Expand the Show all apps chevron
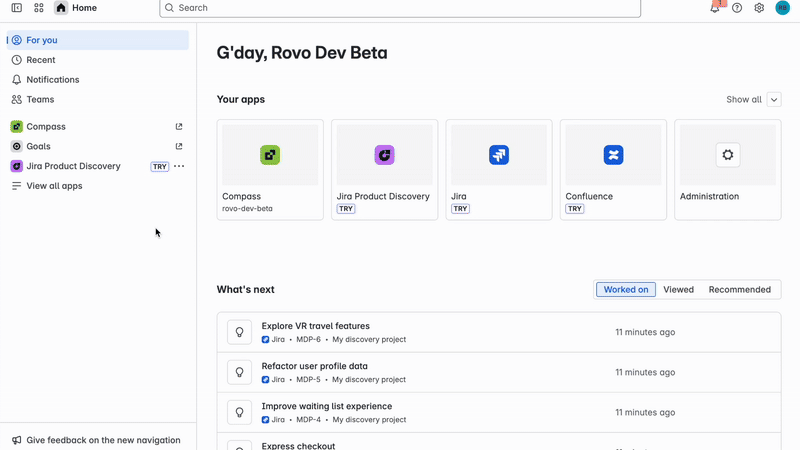Viewport: 800px width, 450px height. coord(774,100)
